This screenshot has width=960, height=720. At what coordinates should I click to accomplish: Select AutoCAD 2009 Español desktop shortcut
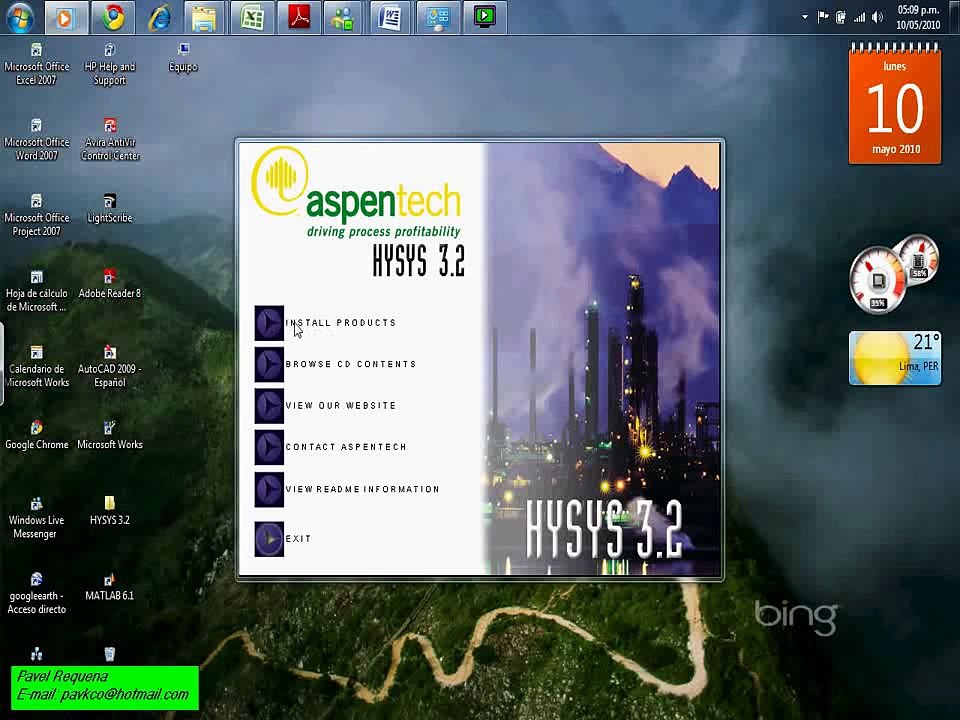tap(110, 367)
